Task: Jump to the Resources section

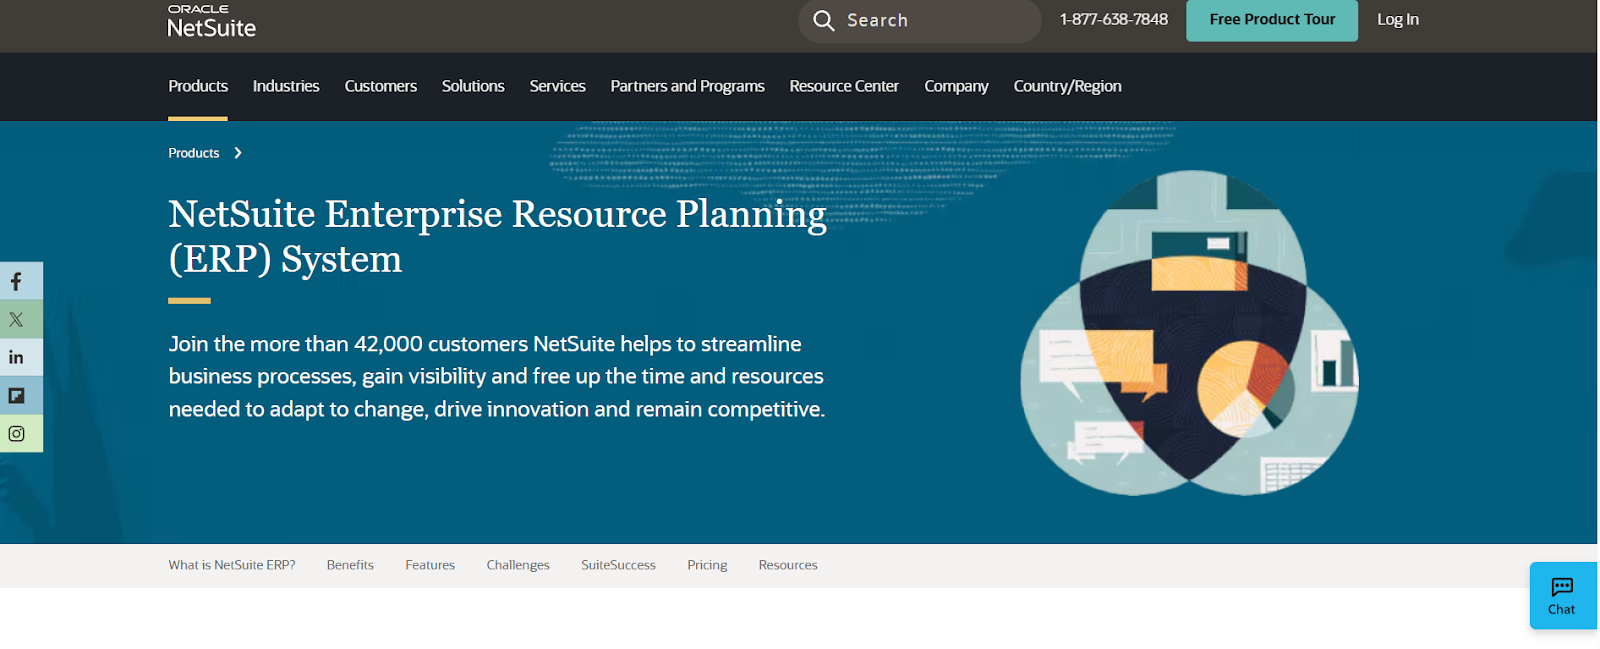Action: (788, 565)
